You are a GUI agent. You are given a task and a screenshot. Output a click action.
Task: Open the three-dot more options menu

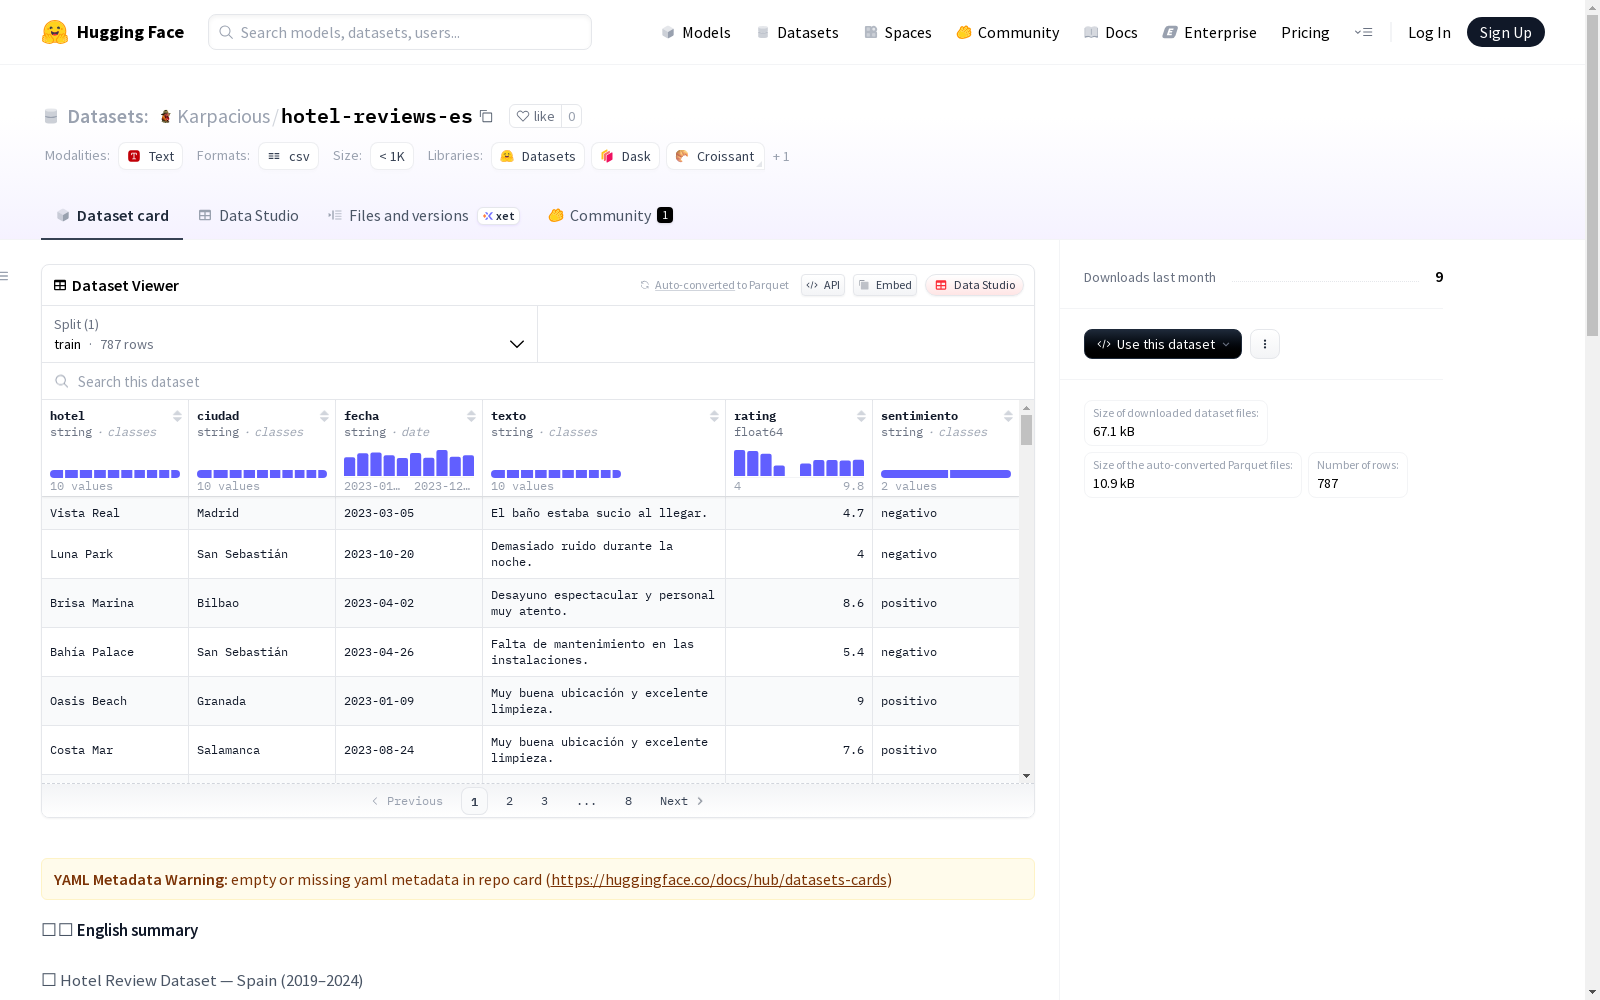(x=1265, y=344)
